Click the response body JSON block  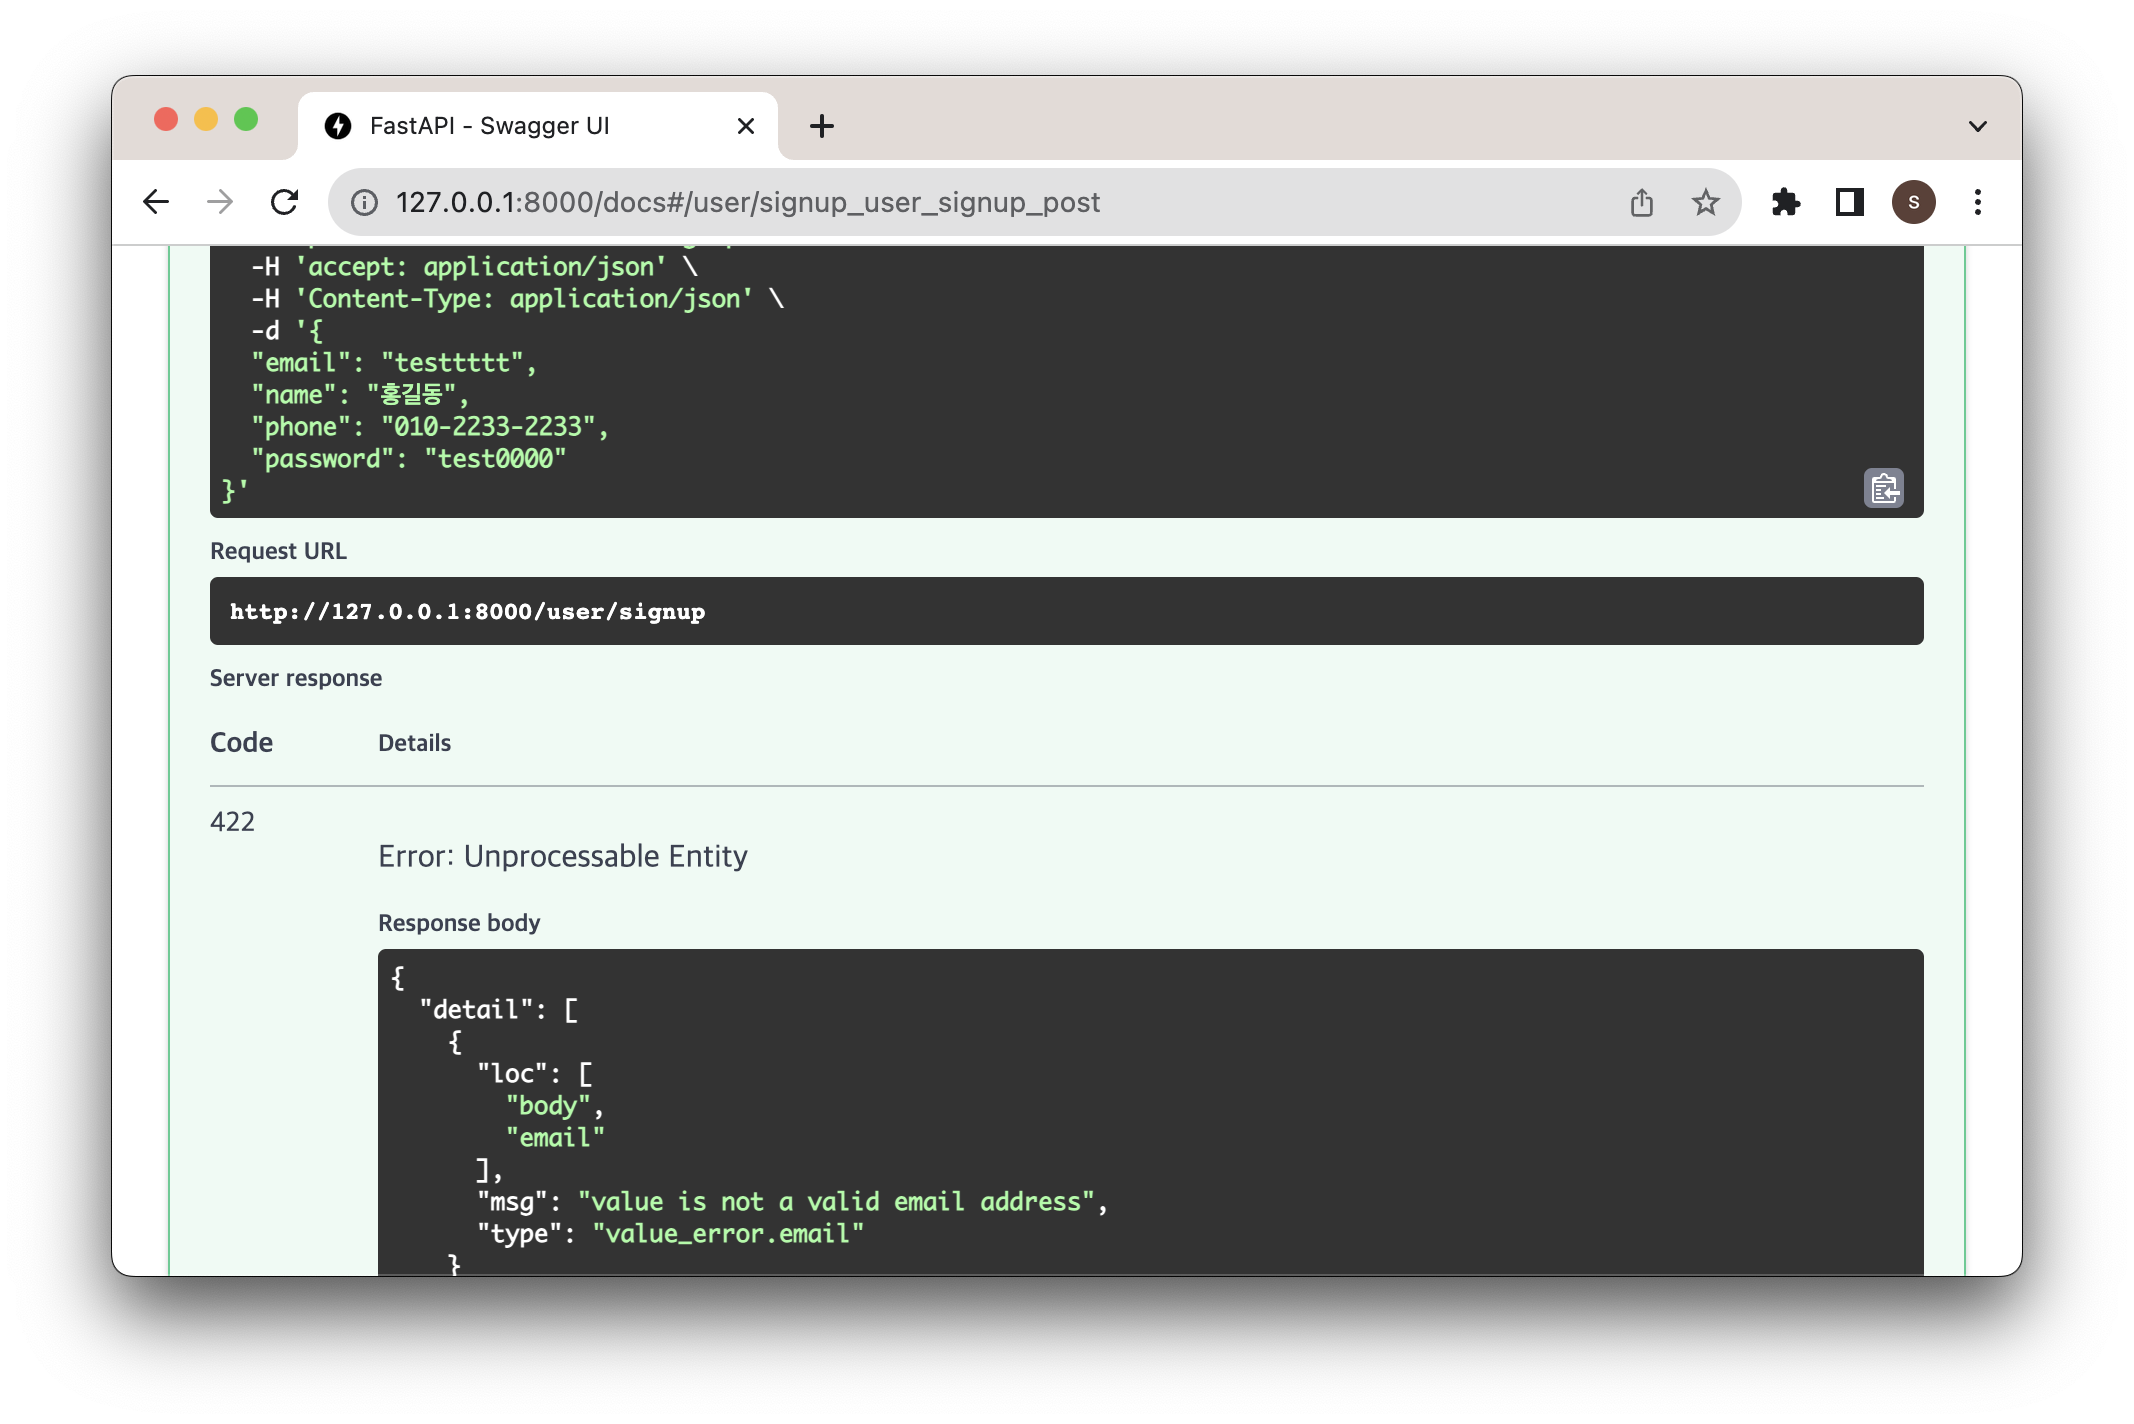[x=1150, y=1110]
